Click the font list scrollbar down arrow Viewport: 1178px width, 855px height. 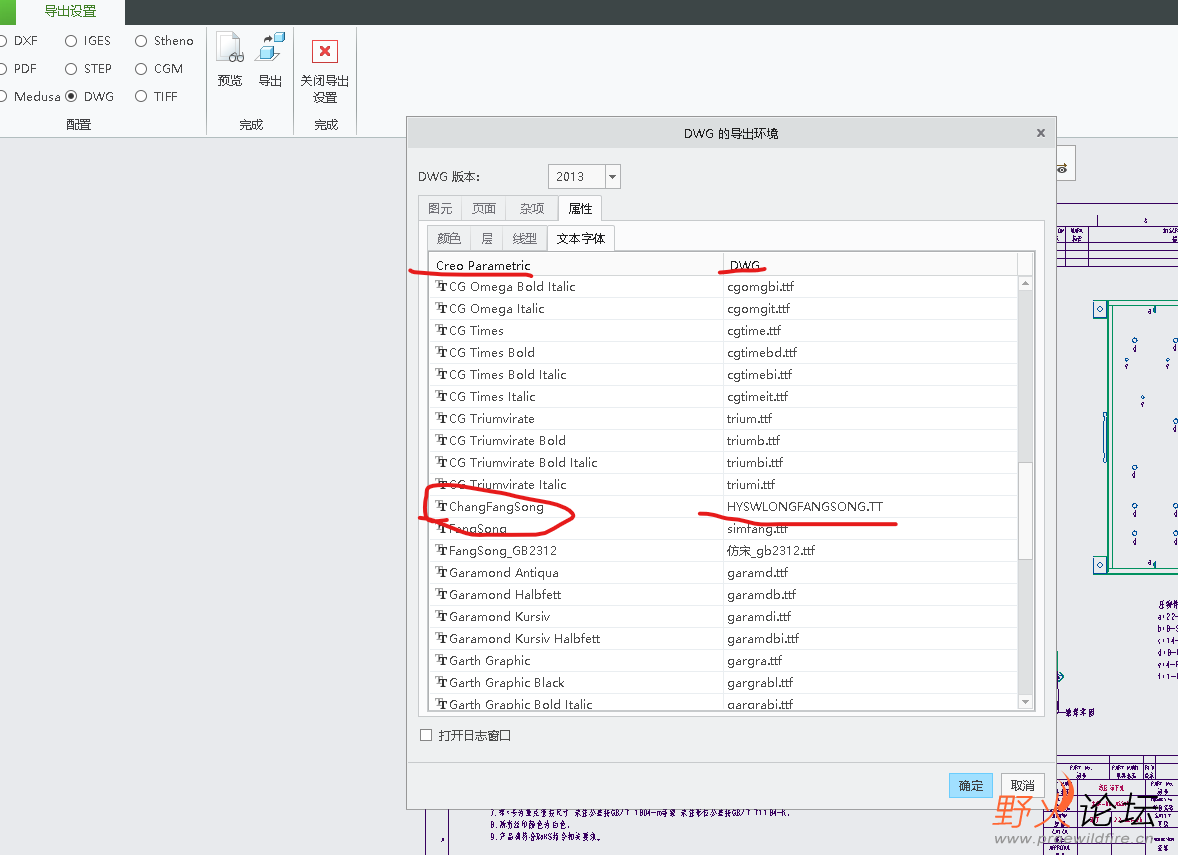click(x=1025, y=702)
